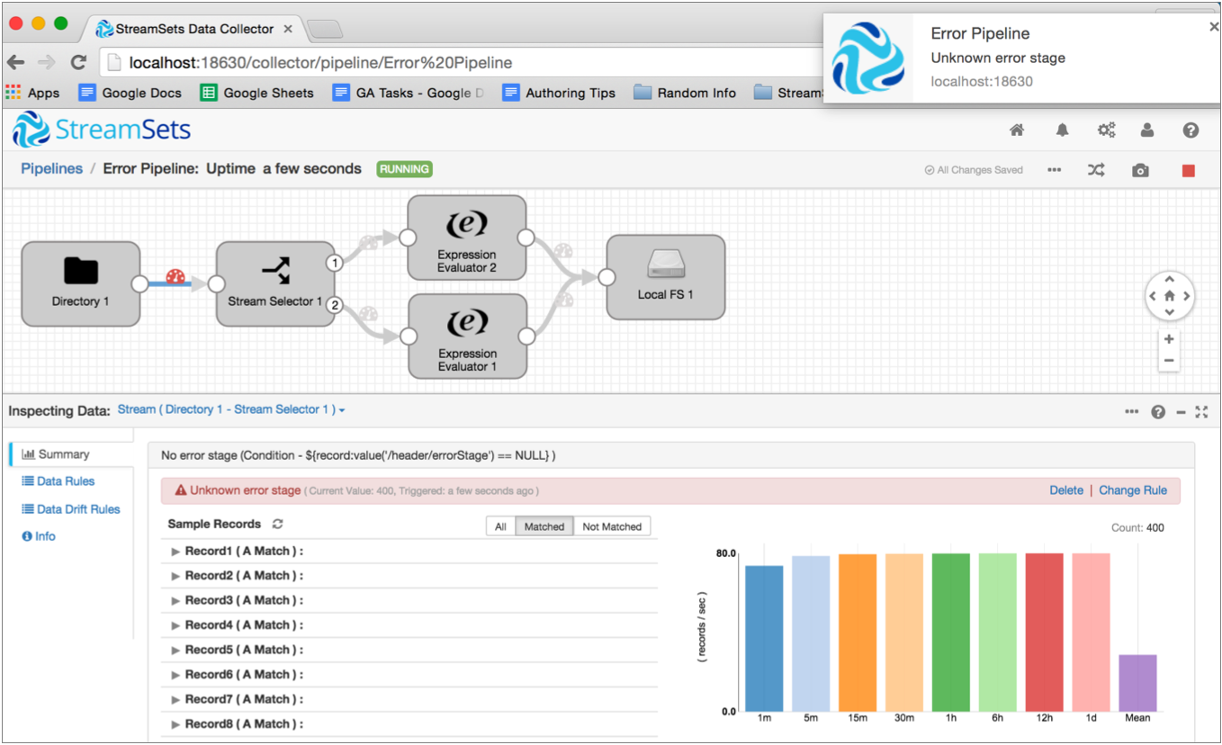Select the Matched records filter
The height and width of the screenshot is (745, 1222).
coord(544,526)
